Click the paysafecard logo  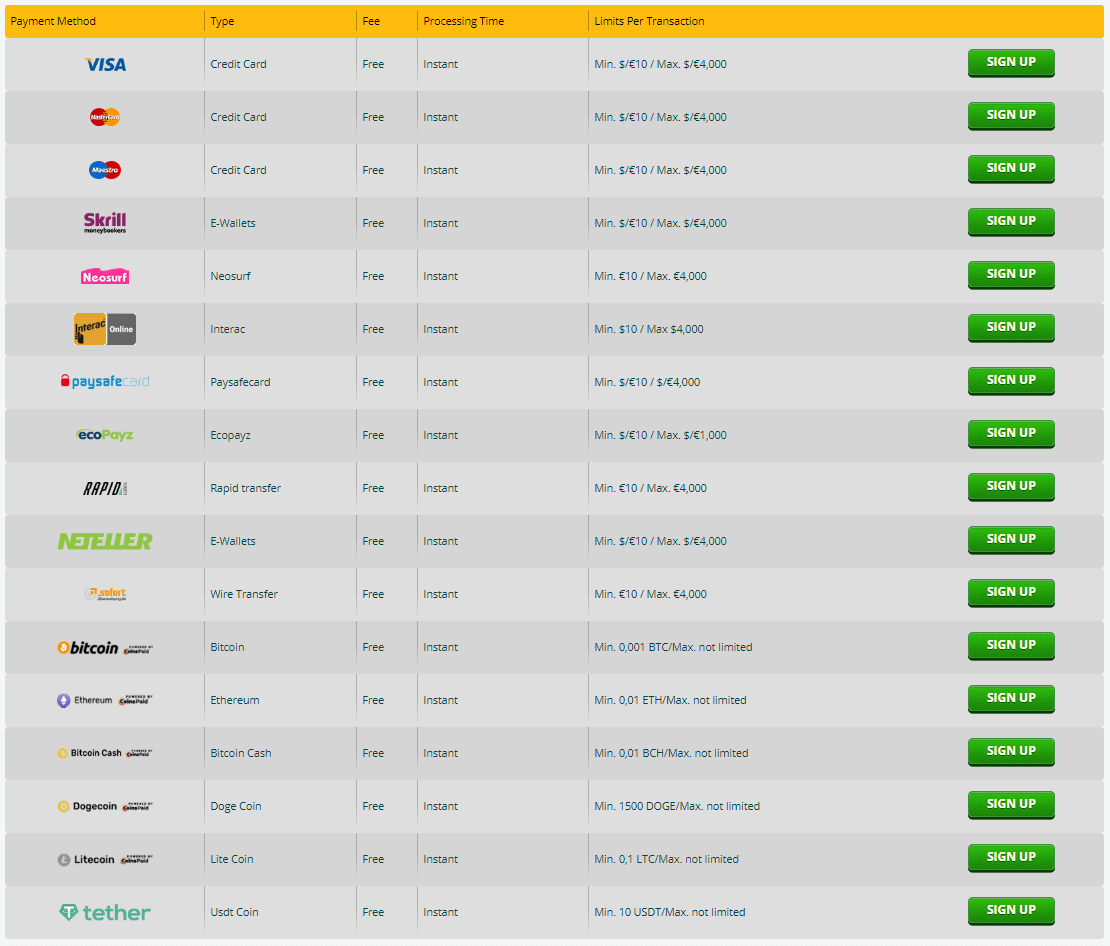point(105,382)
